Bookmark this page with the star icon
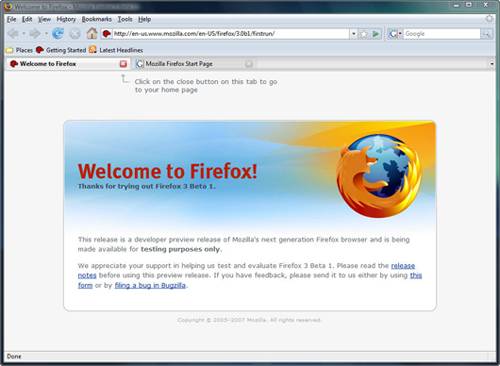 tap(364, 34)
